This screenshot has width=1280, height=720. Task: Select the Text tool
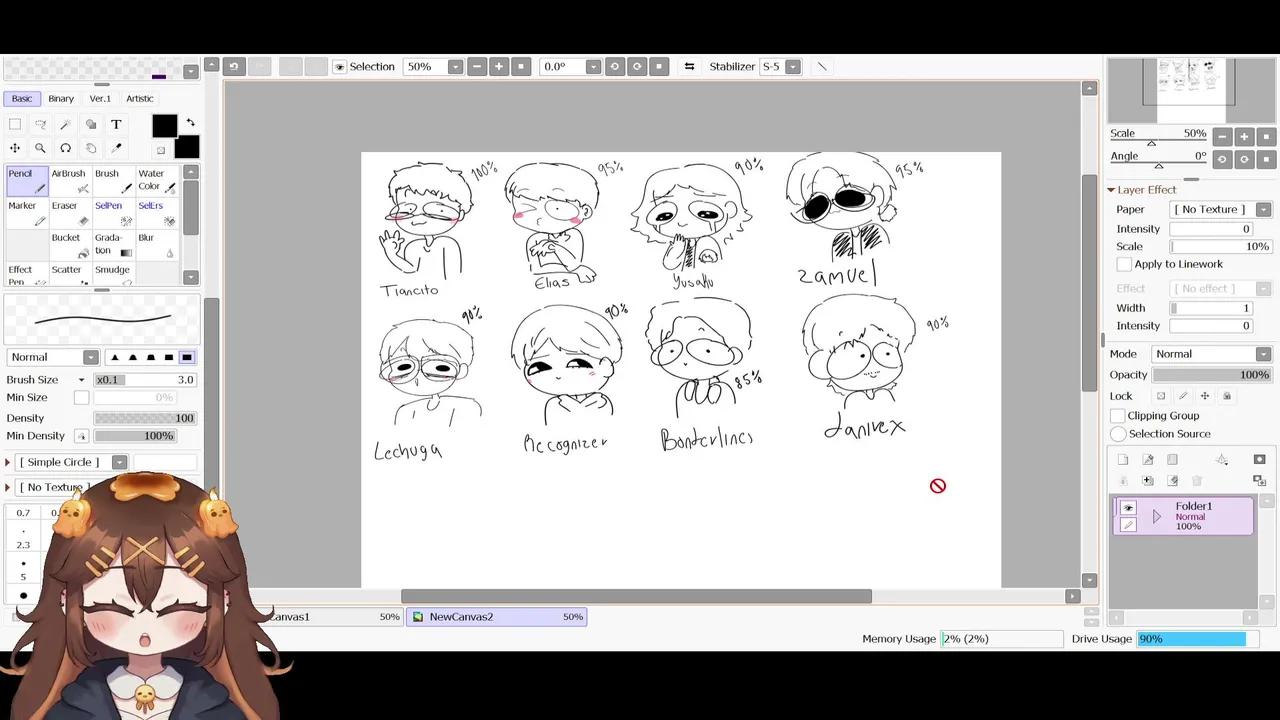tap(116, 124)
